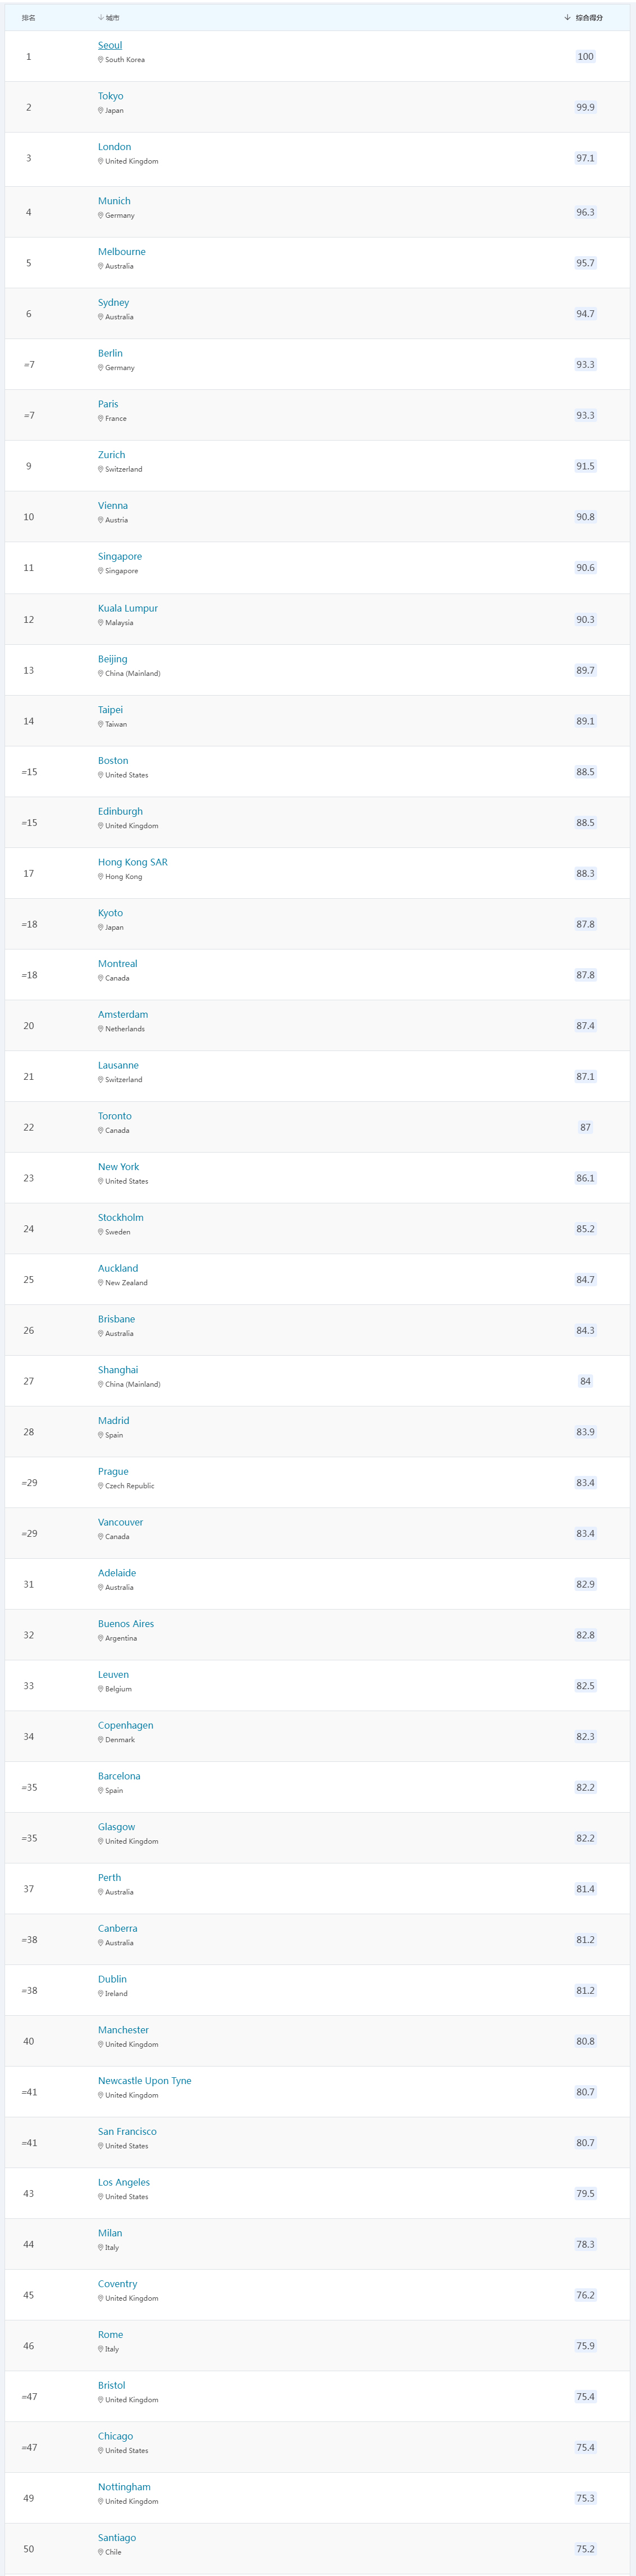Click the location pin icon next to Singapore
This screenshot has height=2576, width=636.
tap(99, 569)
